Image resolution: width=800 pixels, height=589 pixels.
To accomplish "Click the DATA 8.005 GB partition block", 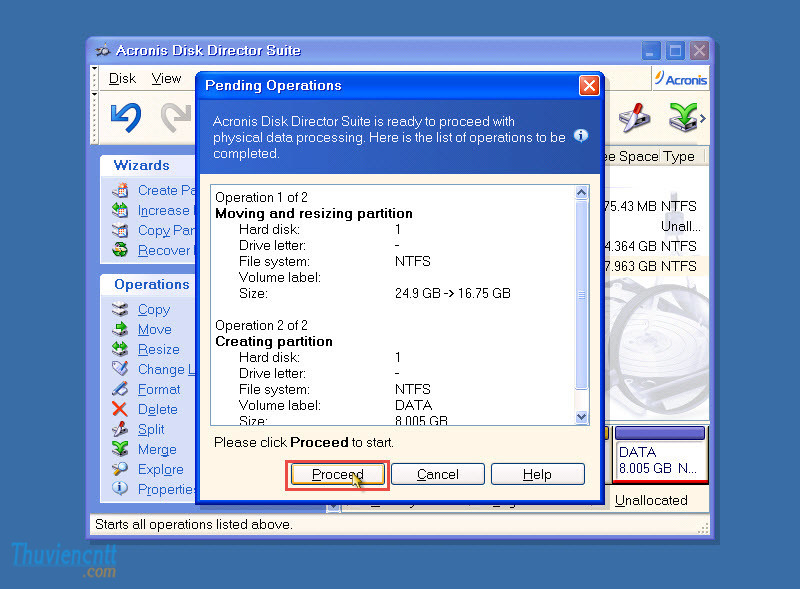I will click(660, 455).
